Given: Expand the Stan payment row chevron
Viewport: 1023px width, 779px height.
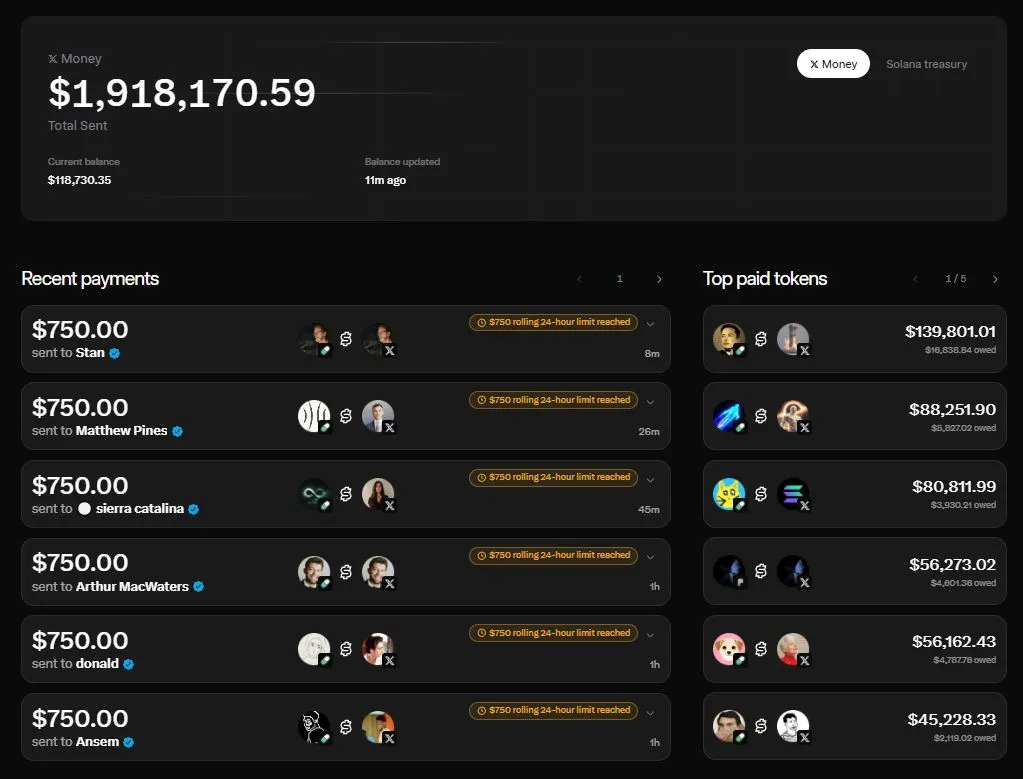Looking at the screenshot, I should (650, 324).
